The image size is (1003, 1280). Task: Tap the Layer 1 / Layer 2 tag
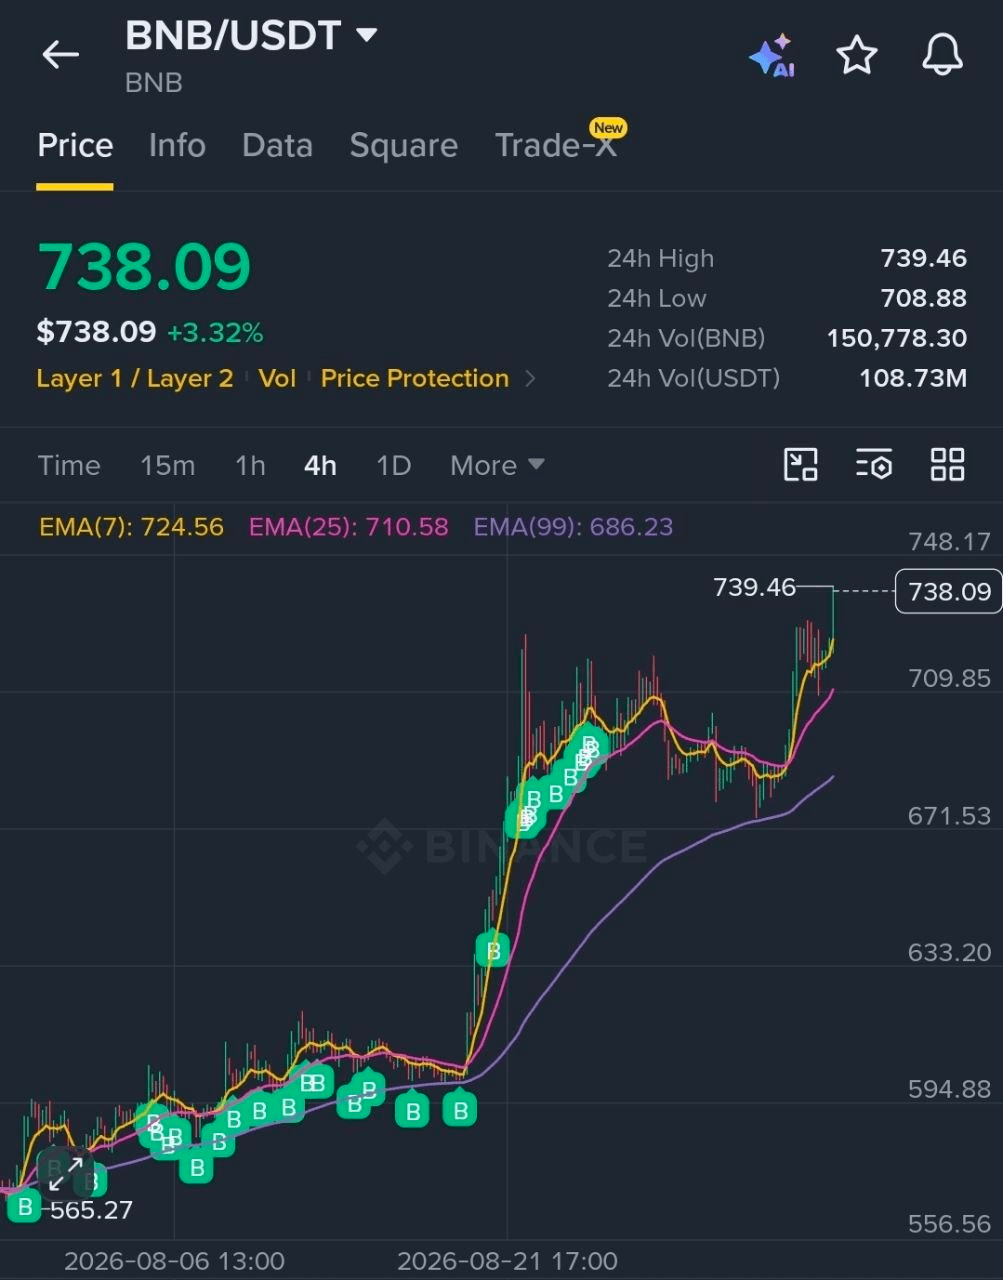click(135, 379)
